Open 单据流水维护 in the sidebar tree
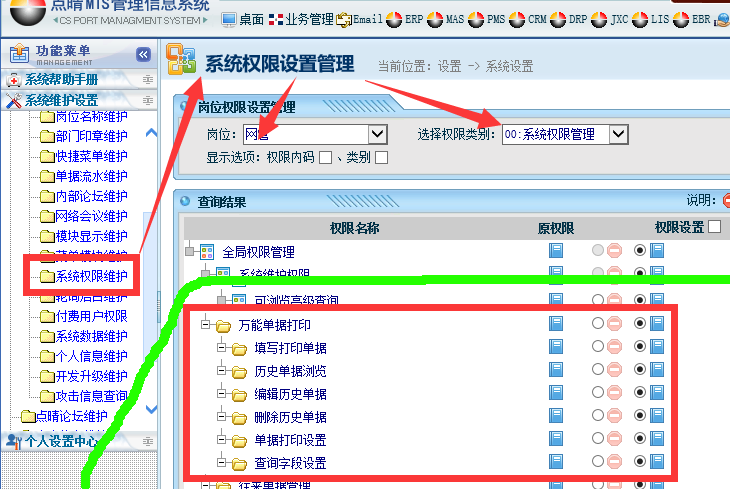The image size is (730, 489). click(84, 176)
